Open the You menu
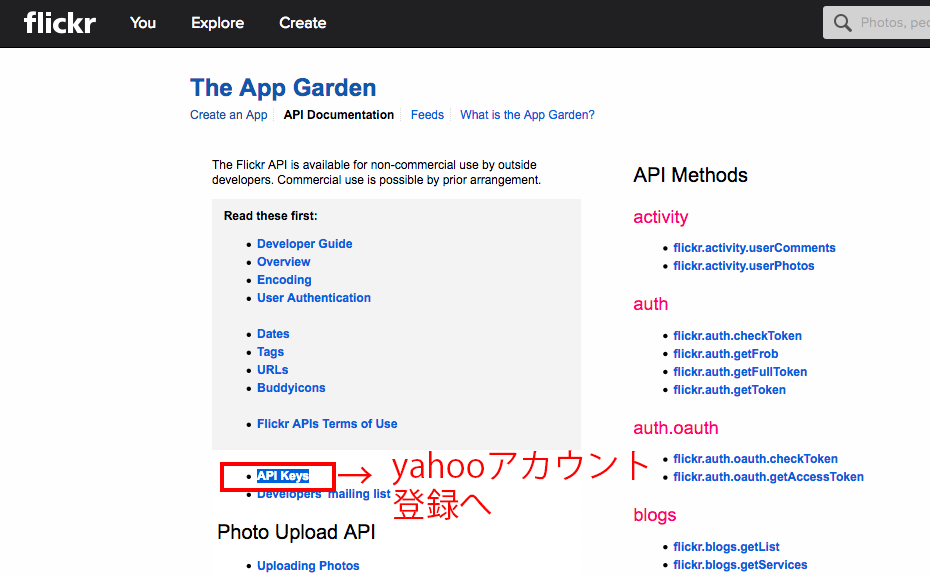The height and width of the screenshot is (576, 930). [x=142, y=23]
